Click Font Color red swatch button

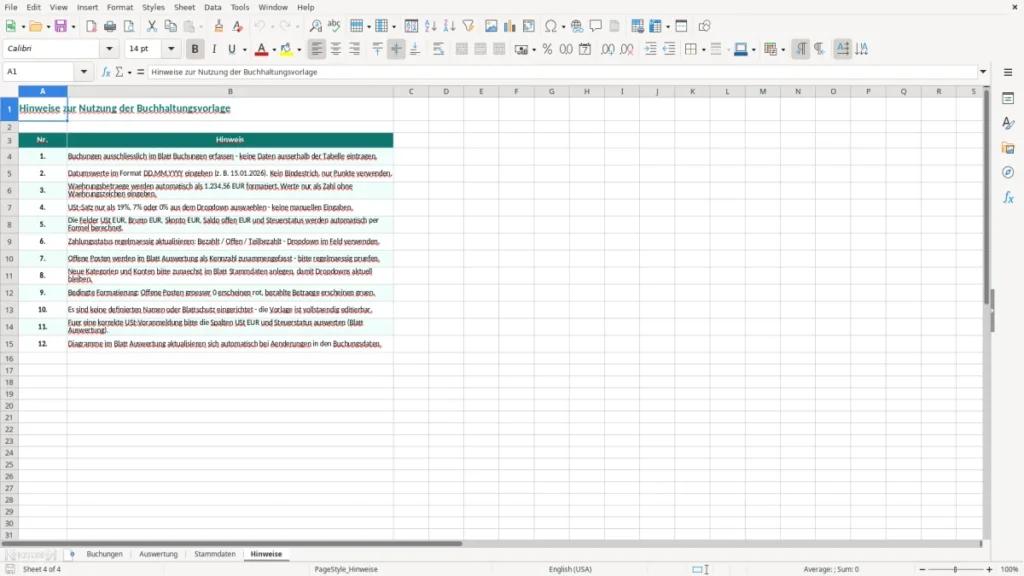click(261, 49)
